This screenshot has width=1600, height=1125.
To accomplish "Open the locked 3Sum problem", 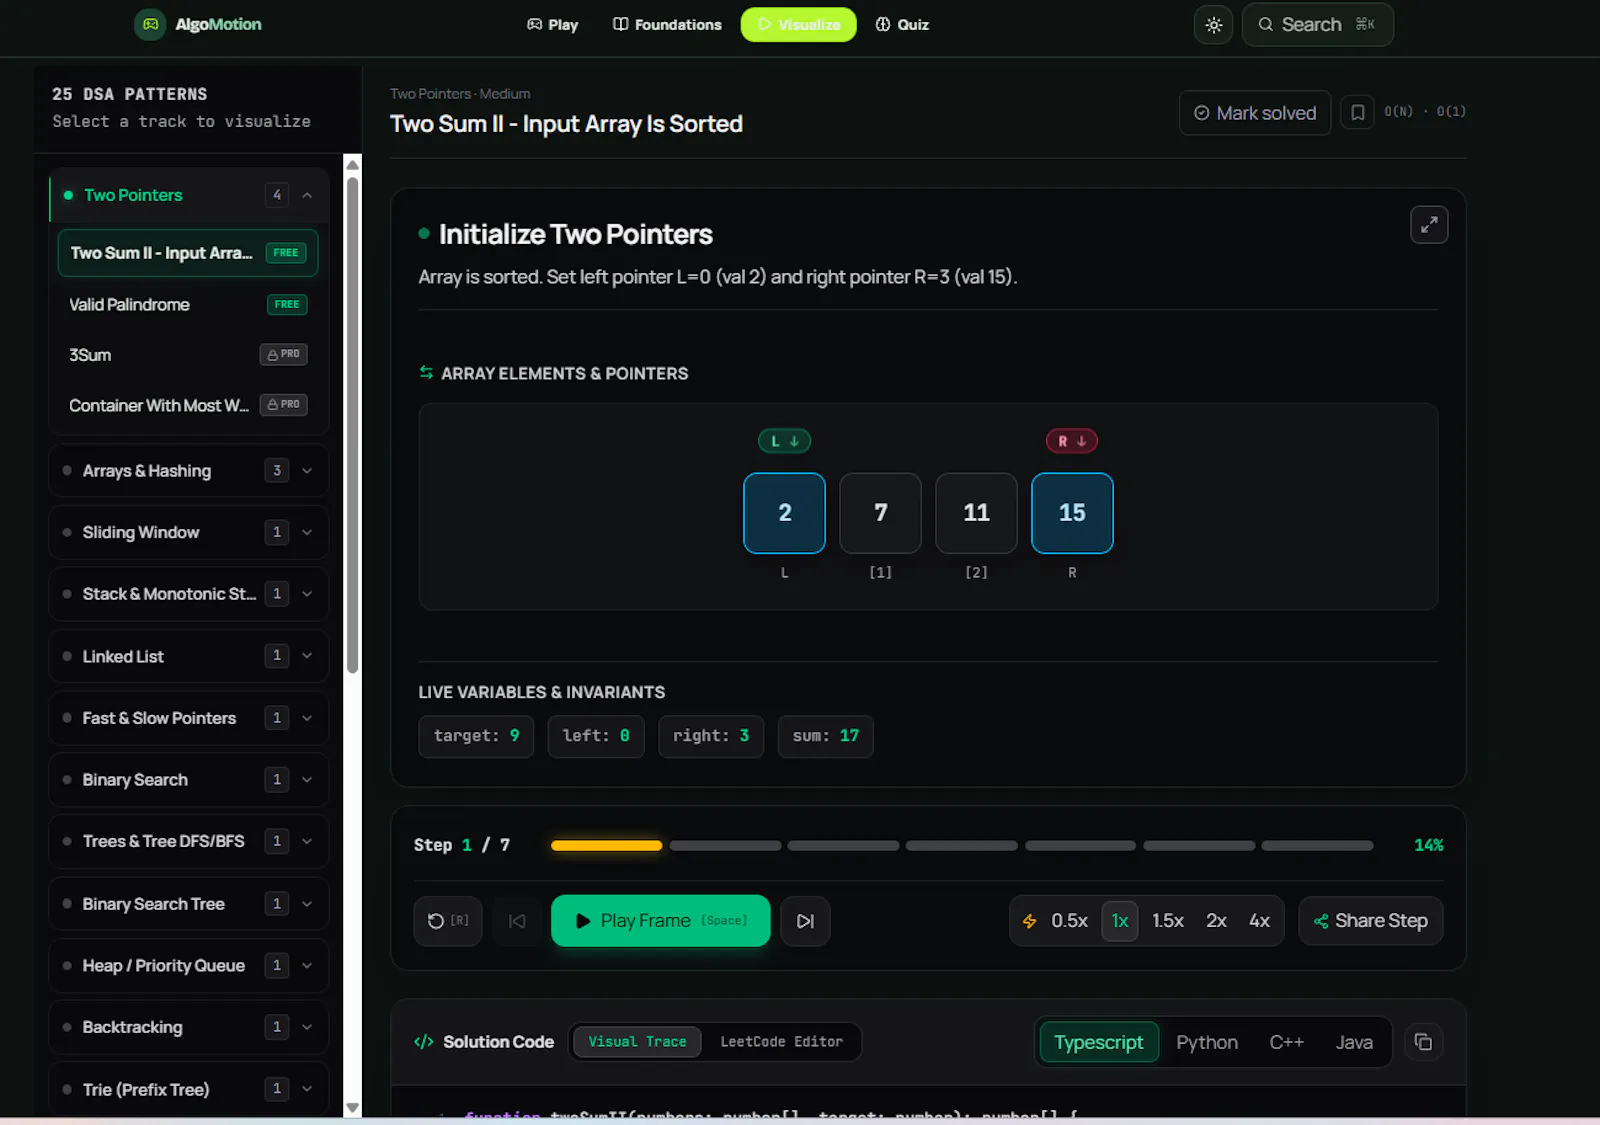I will point(188,355).
